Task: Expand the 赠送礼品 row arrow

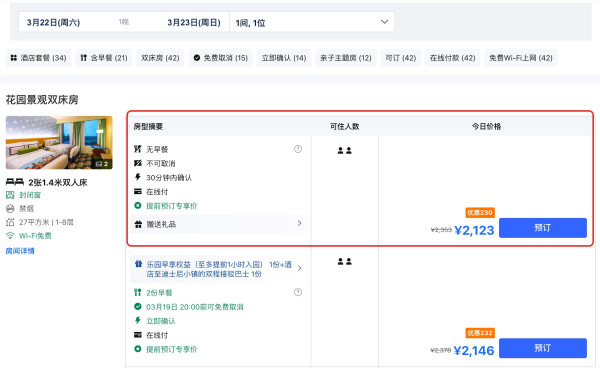Action: click(x=299, y=223)
